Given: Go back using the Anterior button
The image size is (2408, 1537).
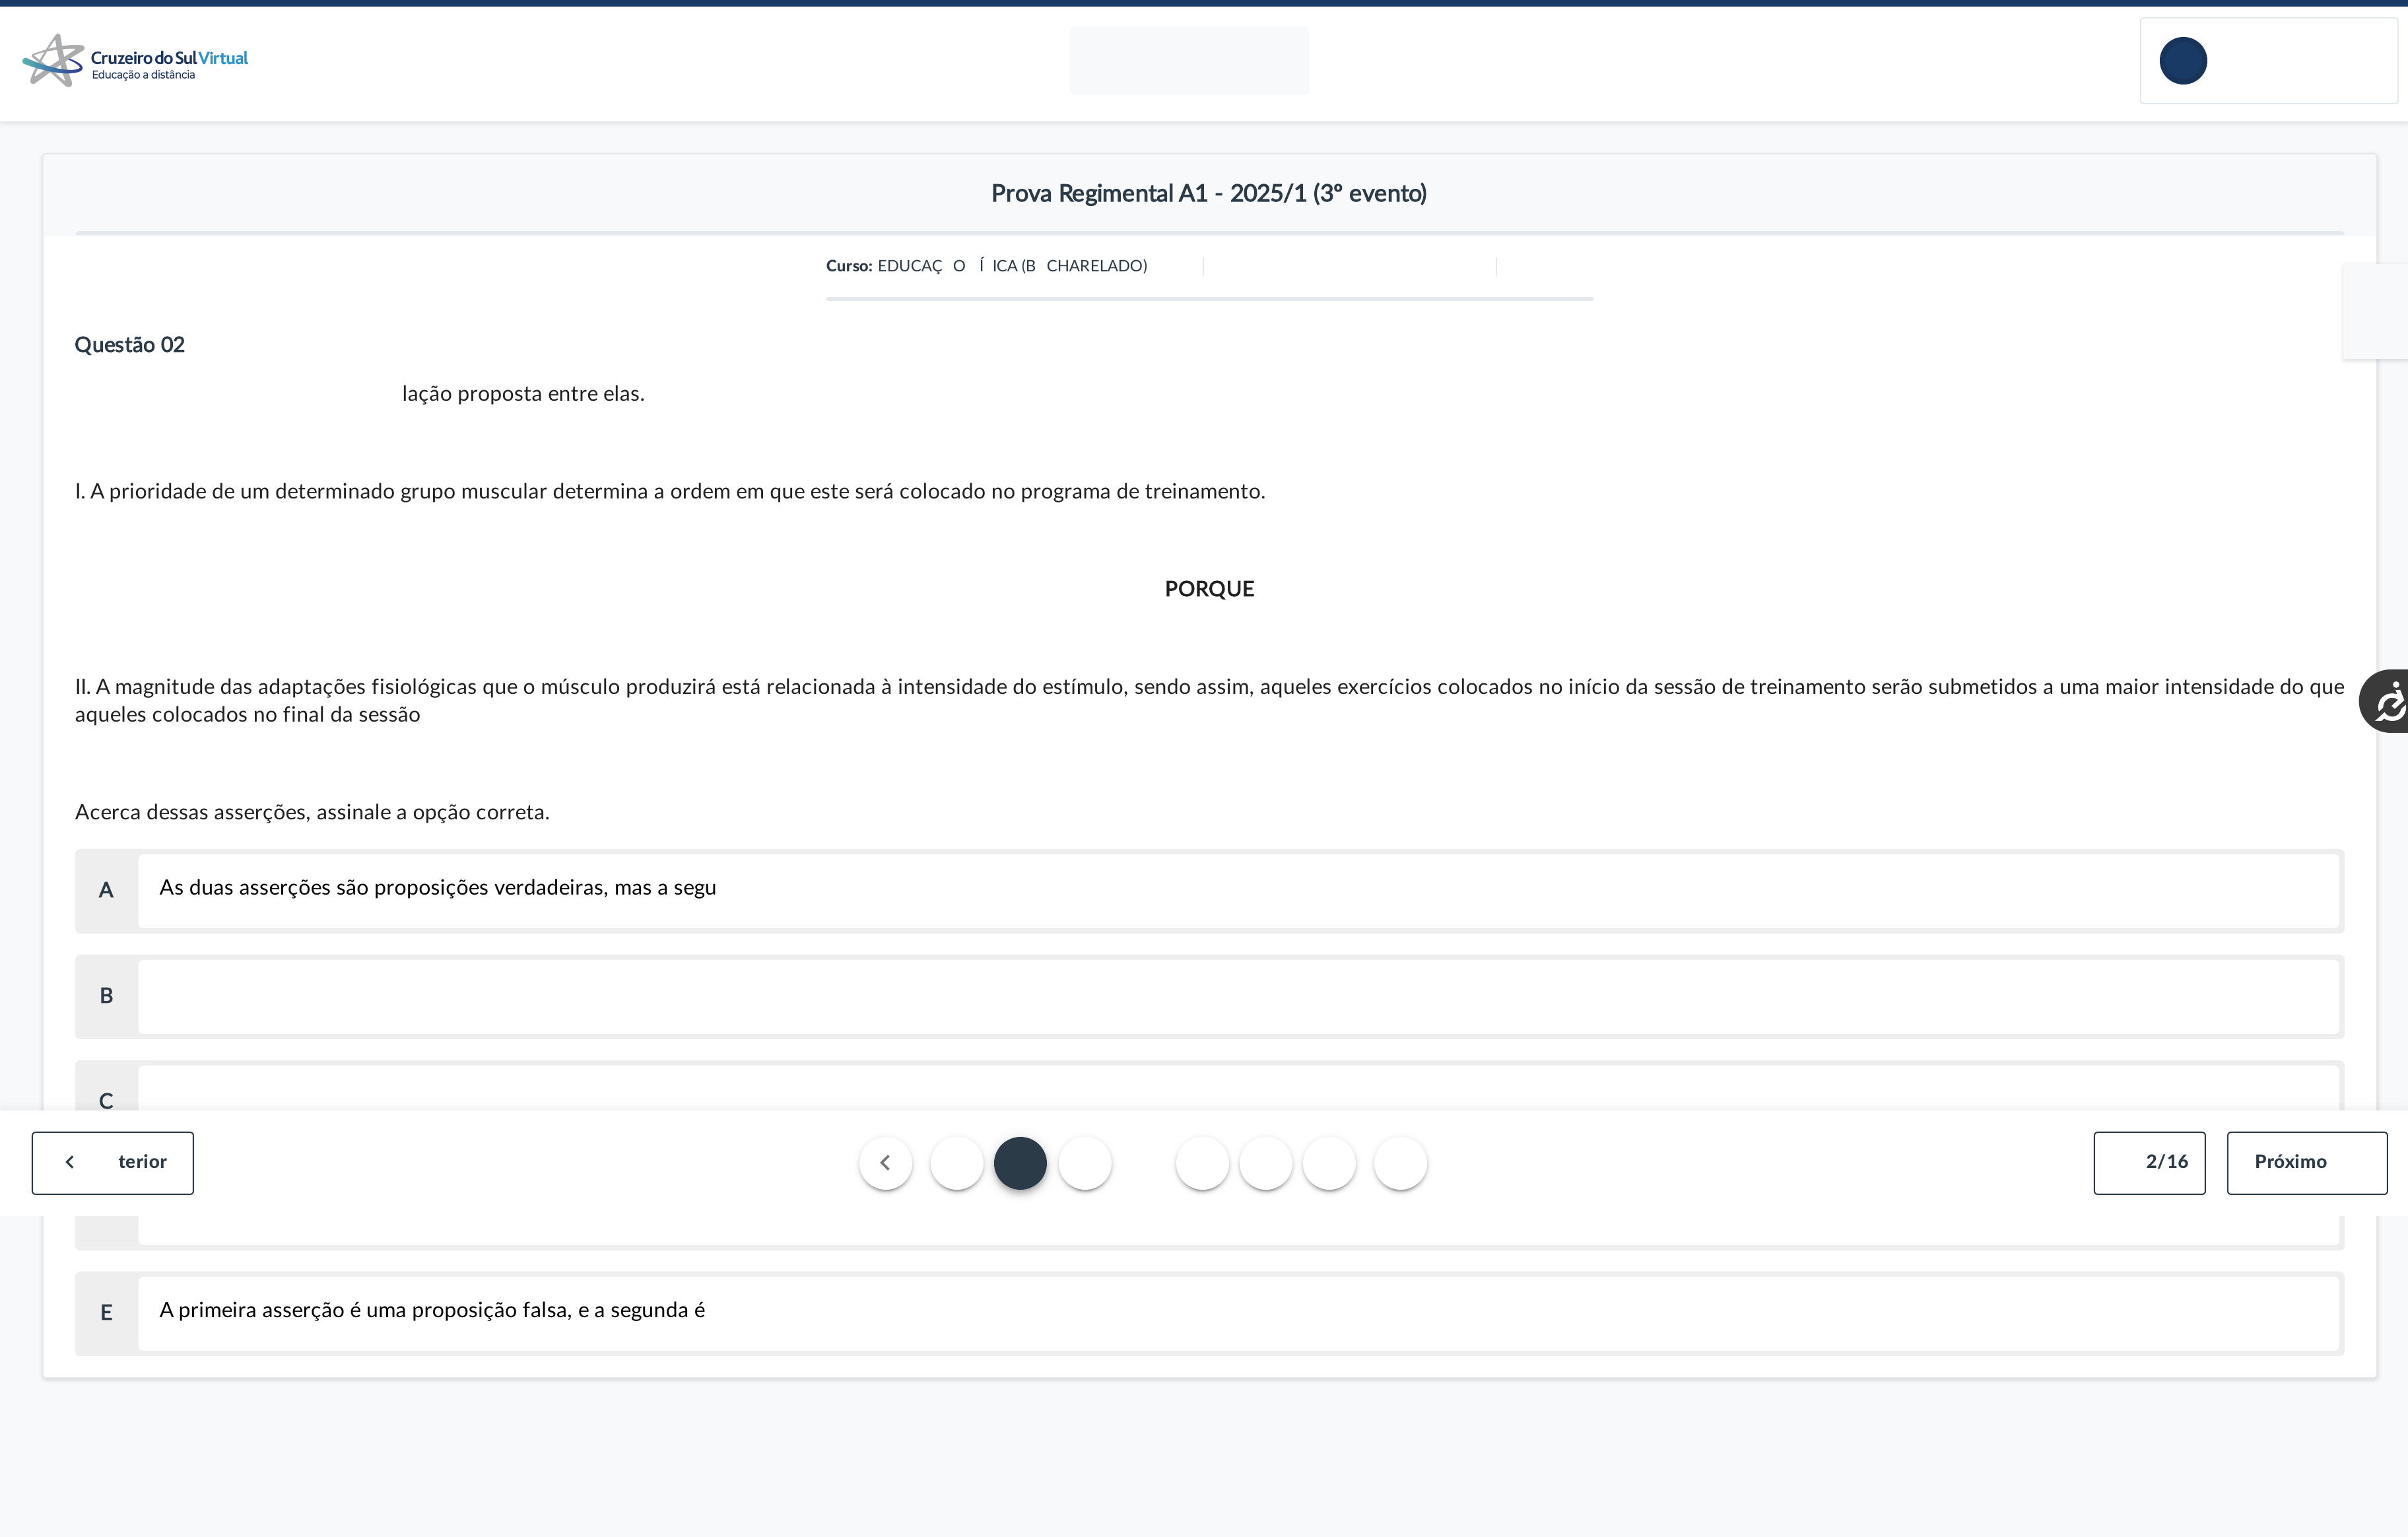Looking at the screenshot, I should [112, 1162].
